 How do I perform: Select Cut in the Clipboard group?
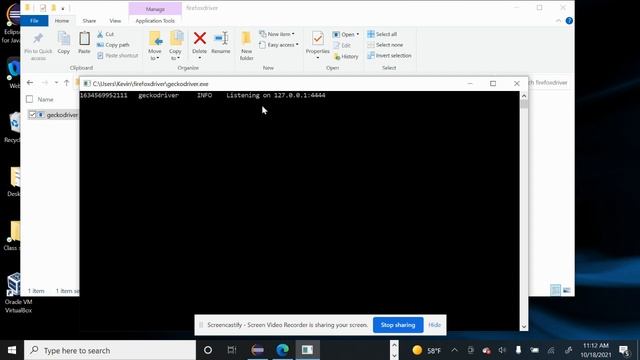106,34
